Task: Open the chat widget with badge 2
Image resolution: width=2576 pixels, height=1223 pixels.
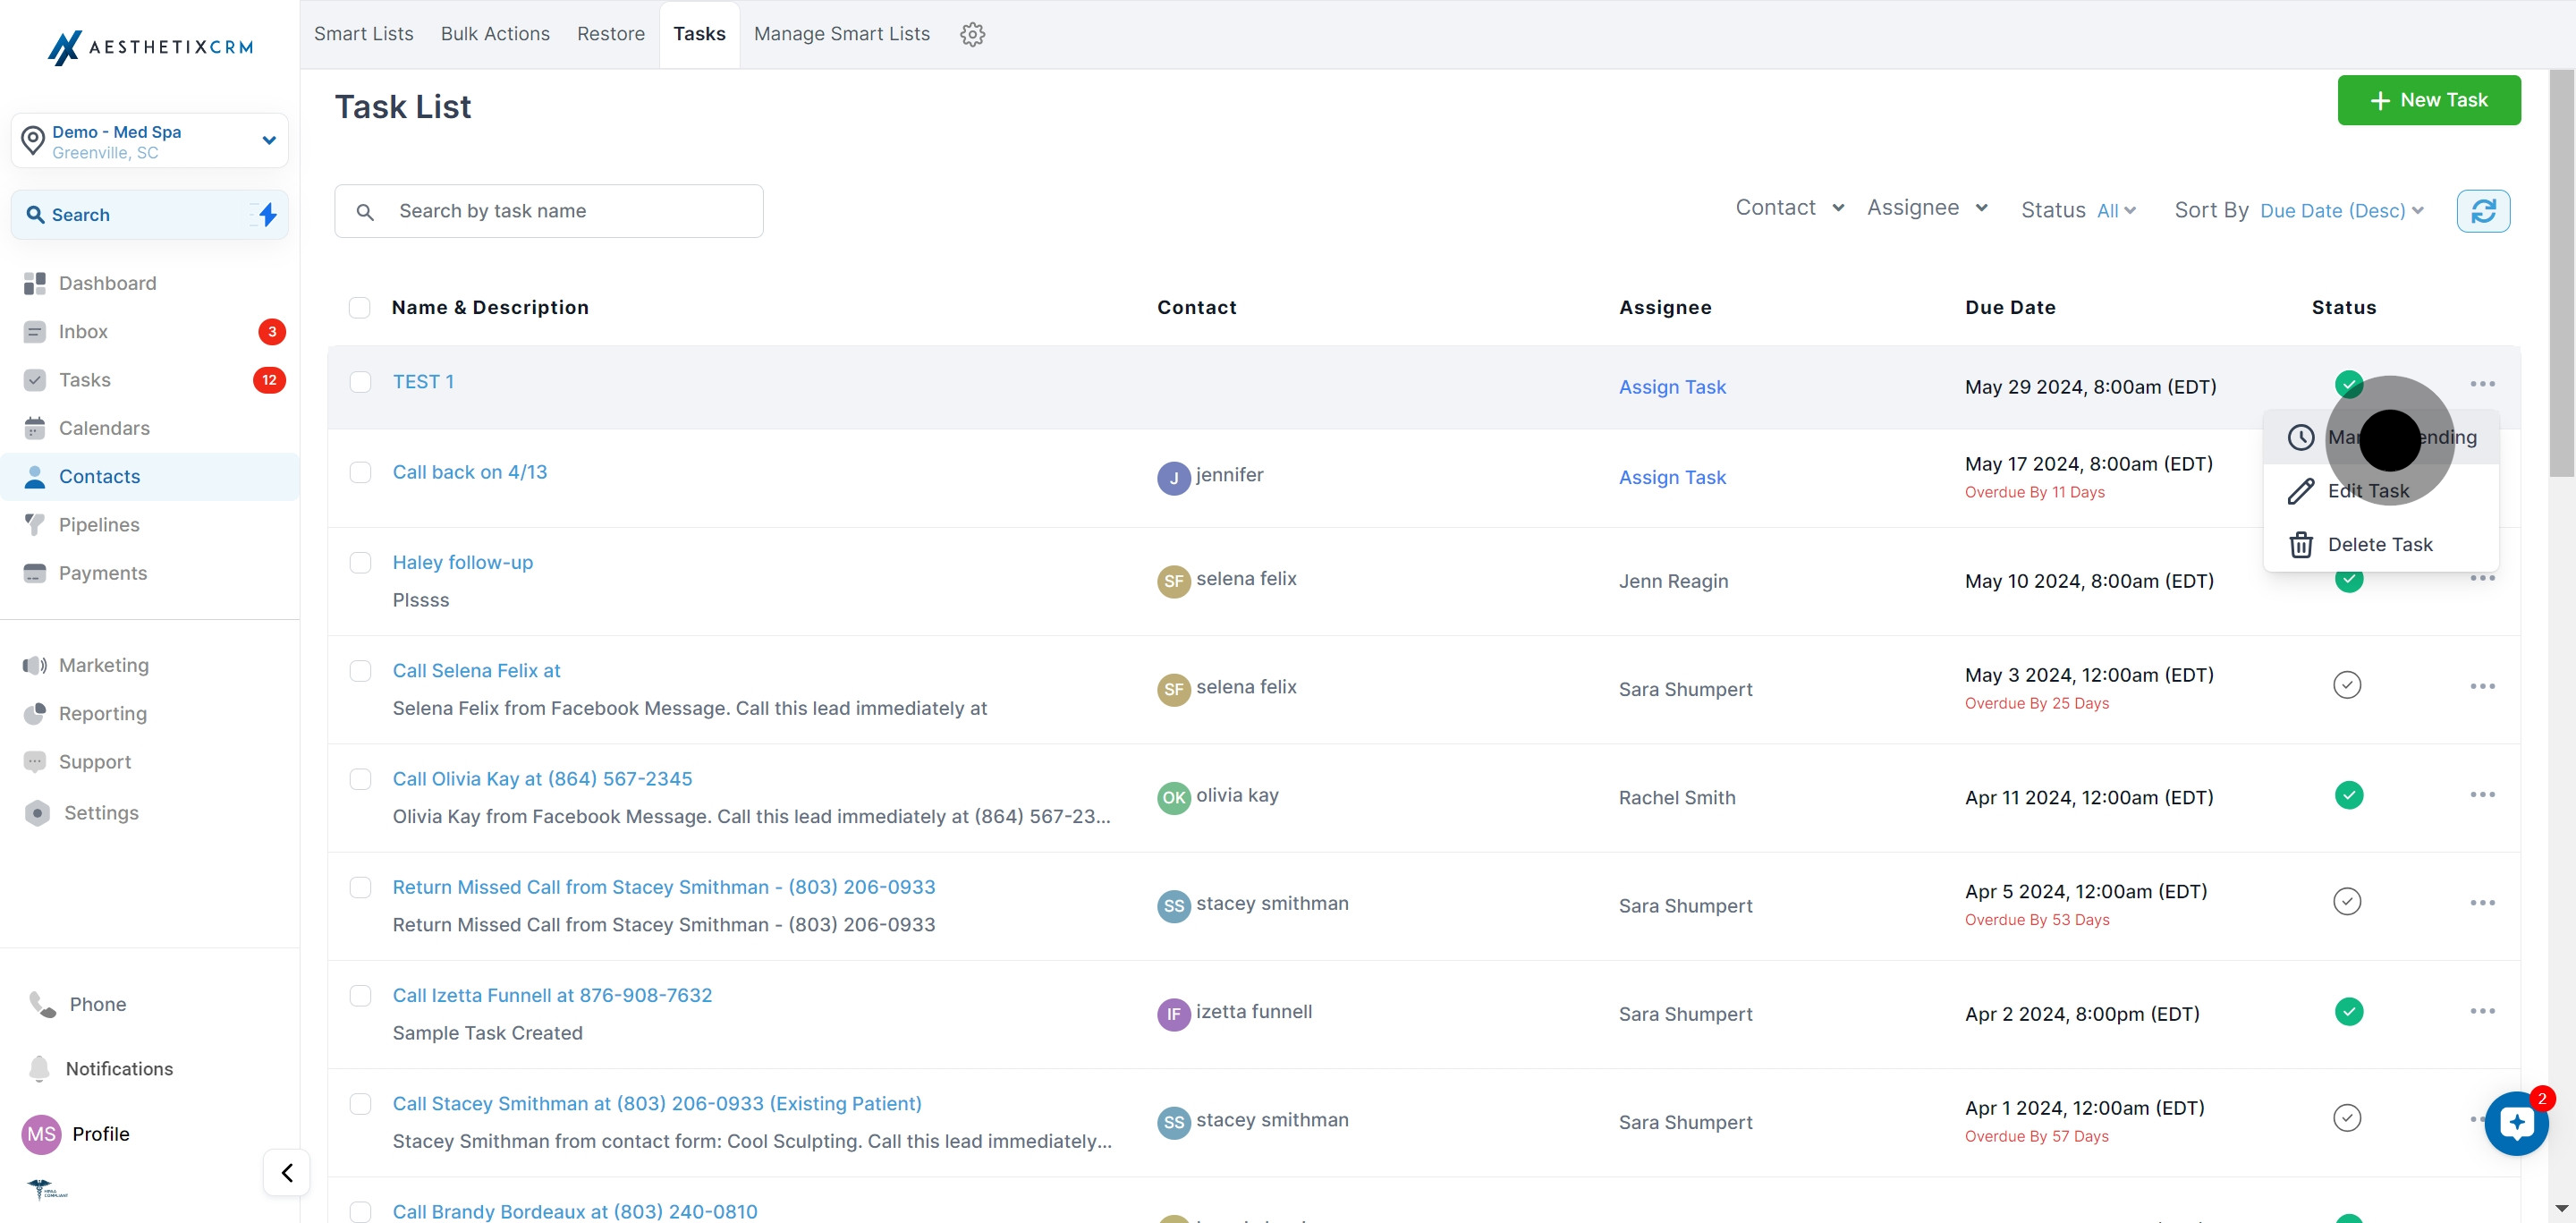Action: tap(2516, 1123)
